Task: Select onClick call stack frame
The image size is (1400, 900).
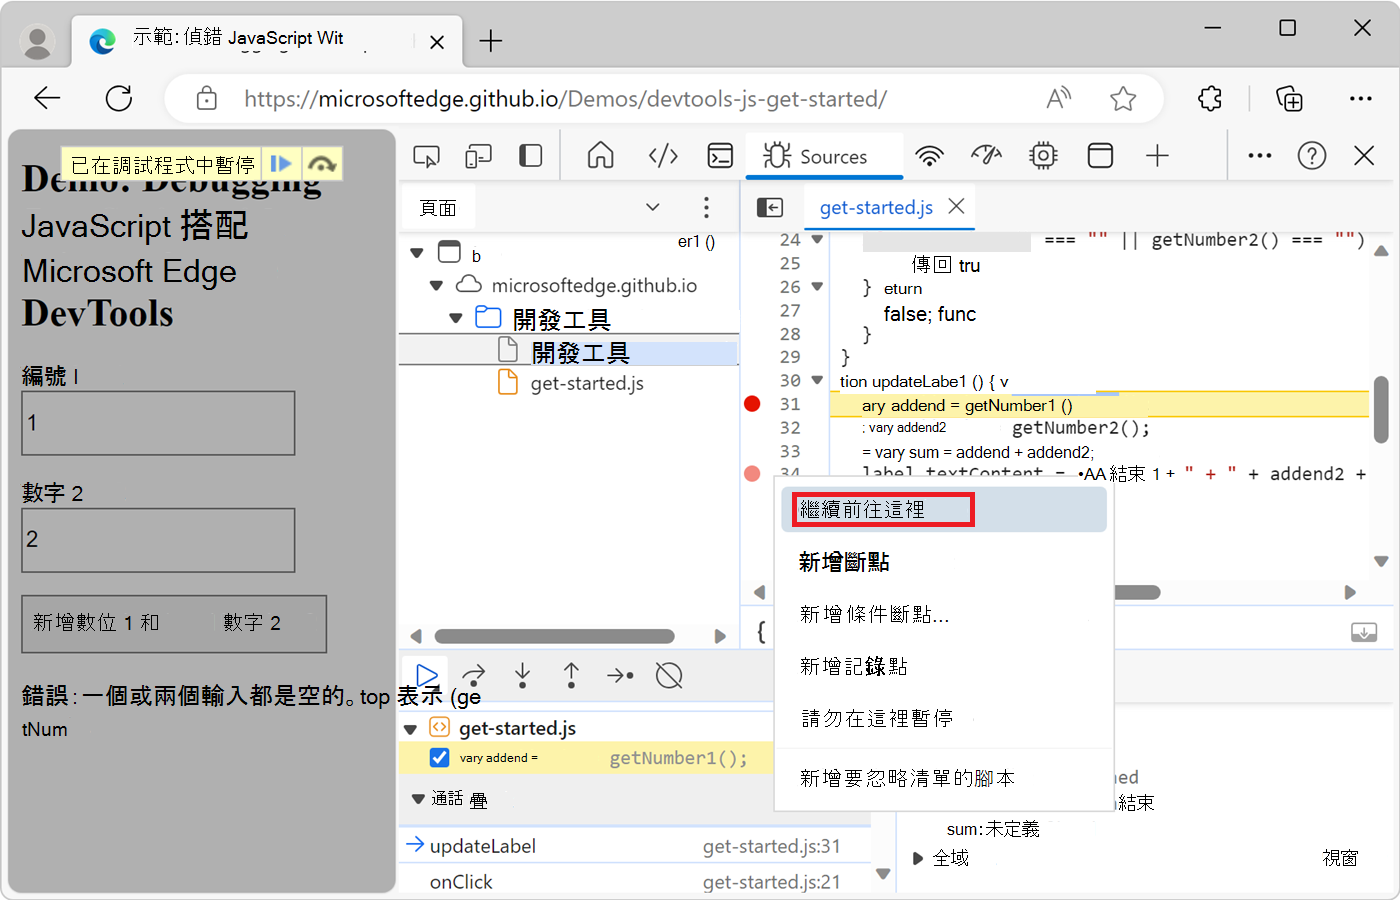Action: point(634,881)
